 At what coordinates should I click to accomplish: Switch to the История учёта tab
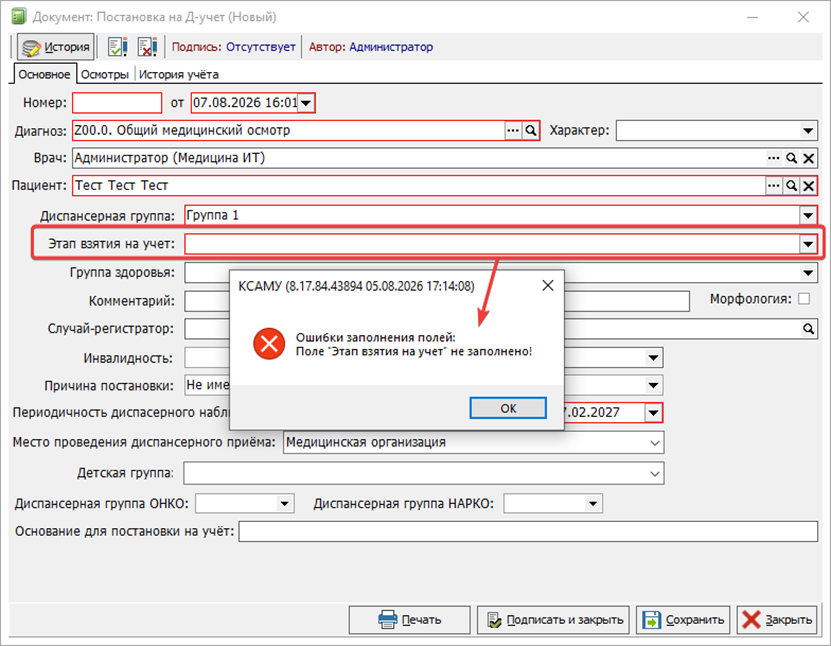pyautogui.click(x=179, y=75)
